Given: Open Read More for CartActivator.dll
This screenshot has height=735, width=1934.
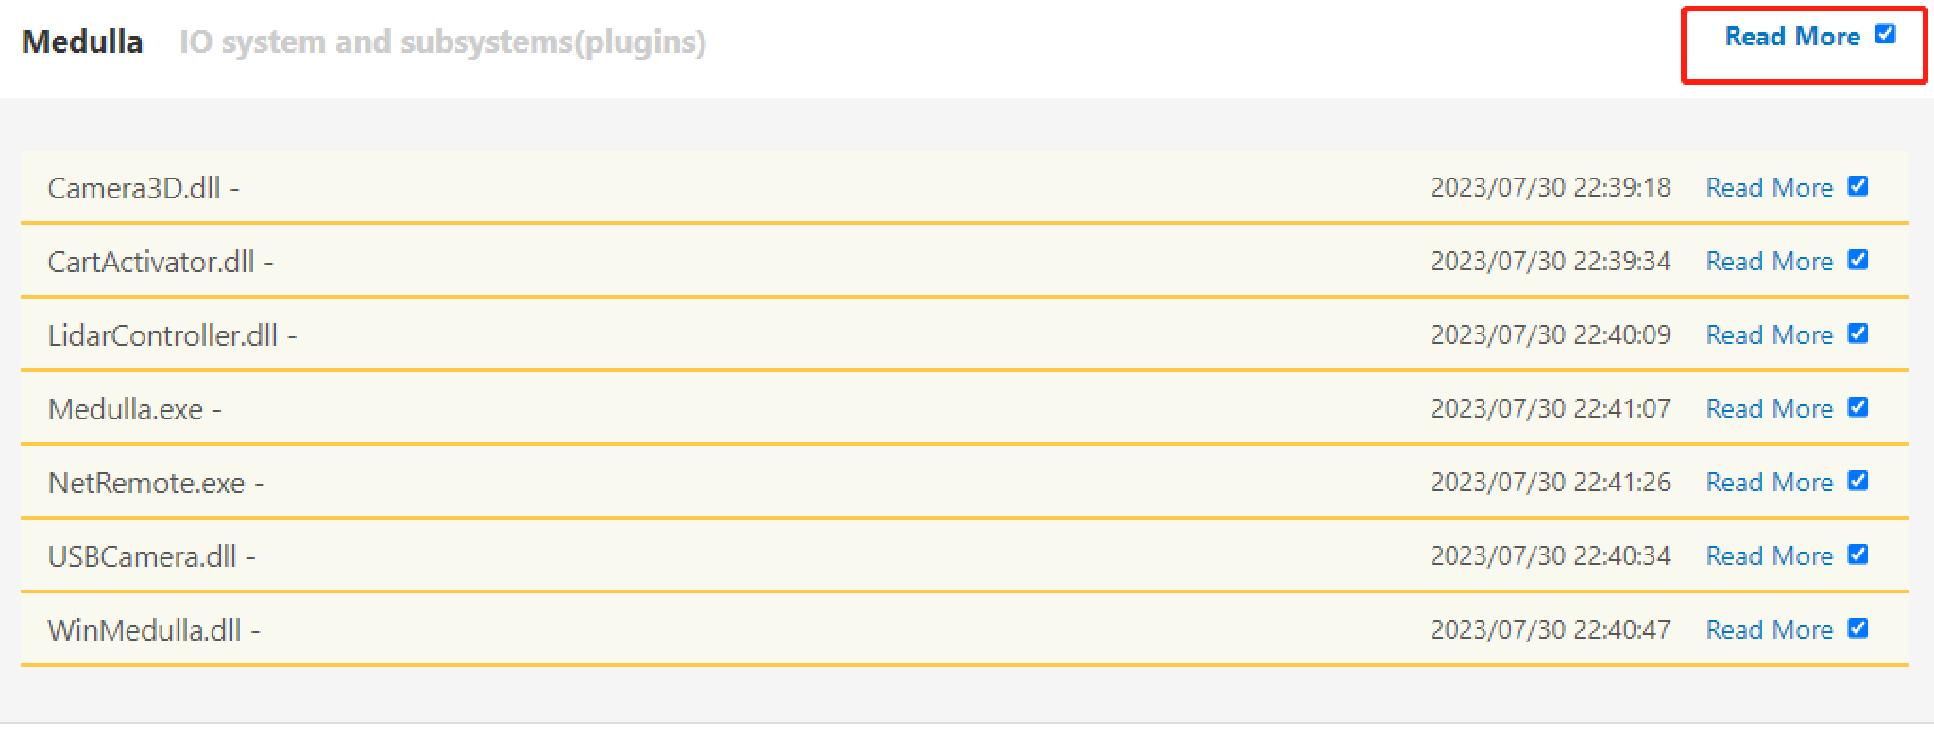Looking at the screenshot, I should (1769, 261).
